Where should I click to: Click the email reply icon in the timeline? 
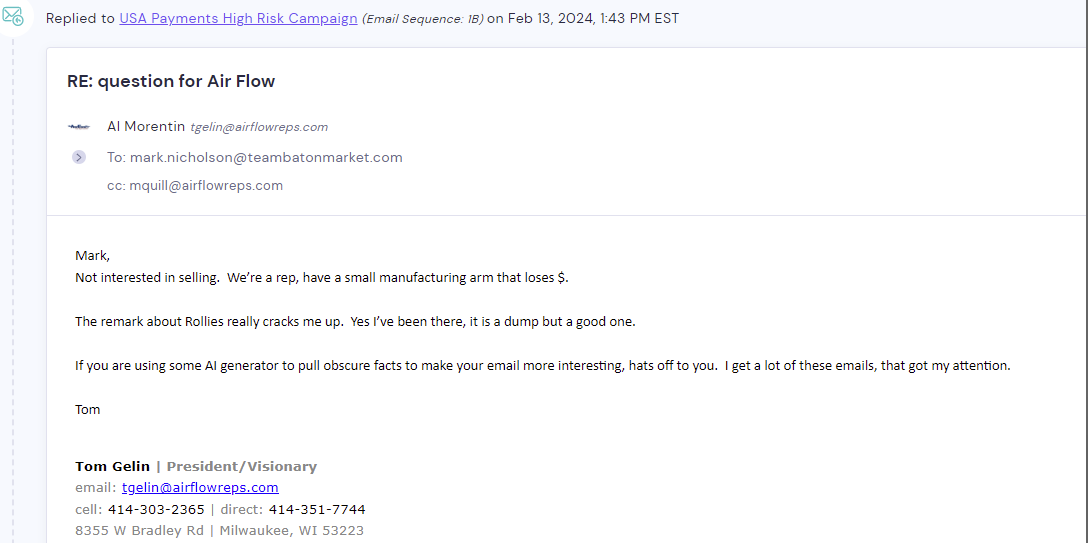pyautogui.click(x=13, y=18)
